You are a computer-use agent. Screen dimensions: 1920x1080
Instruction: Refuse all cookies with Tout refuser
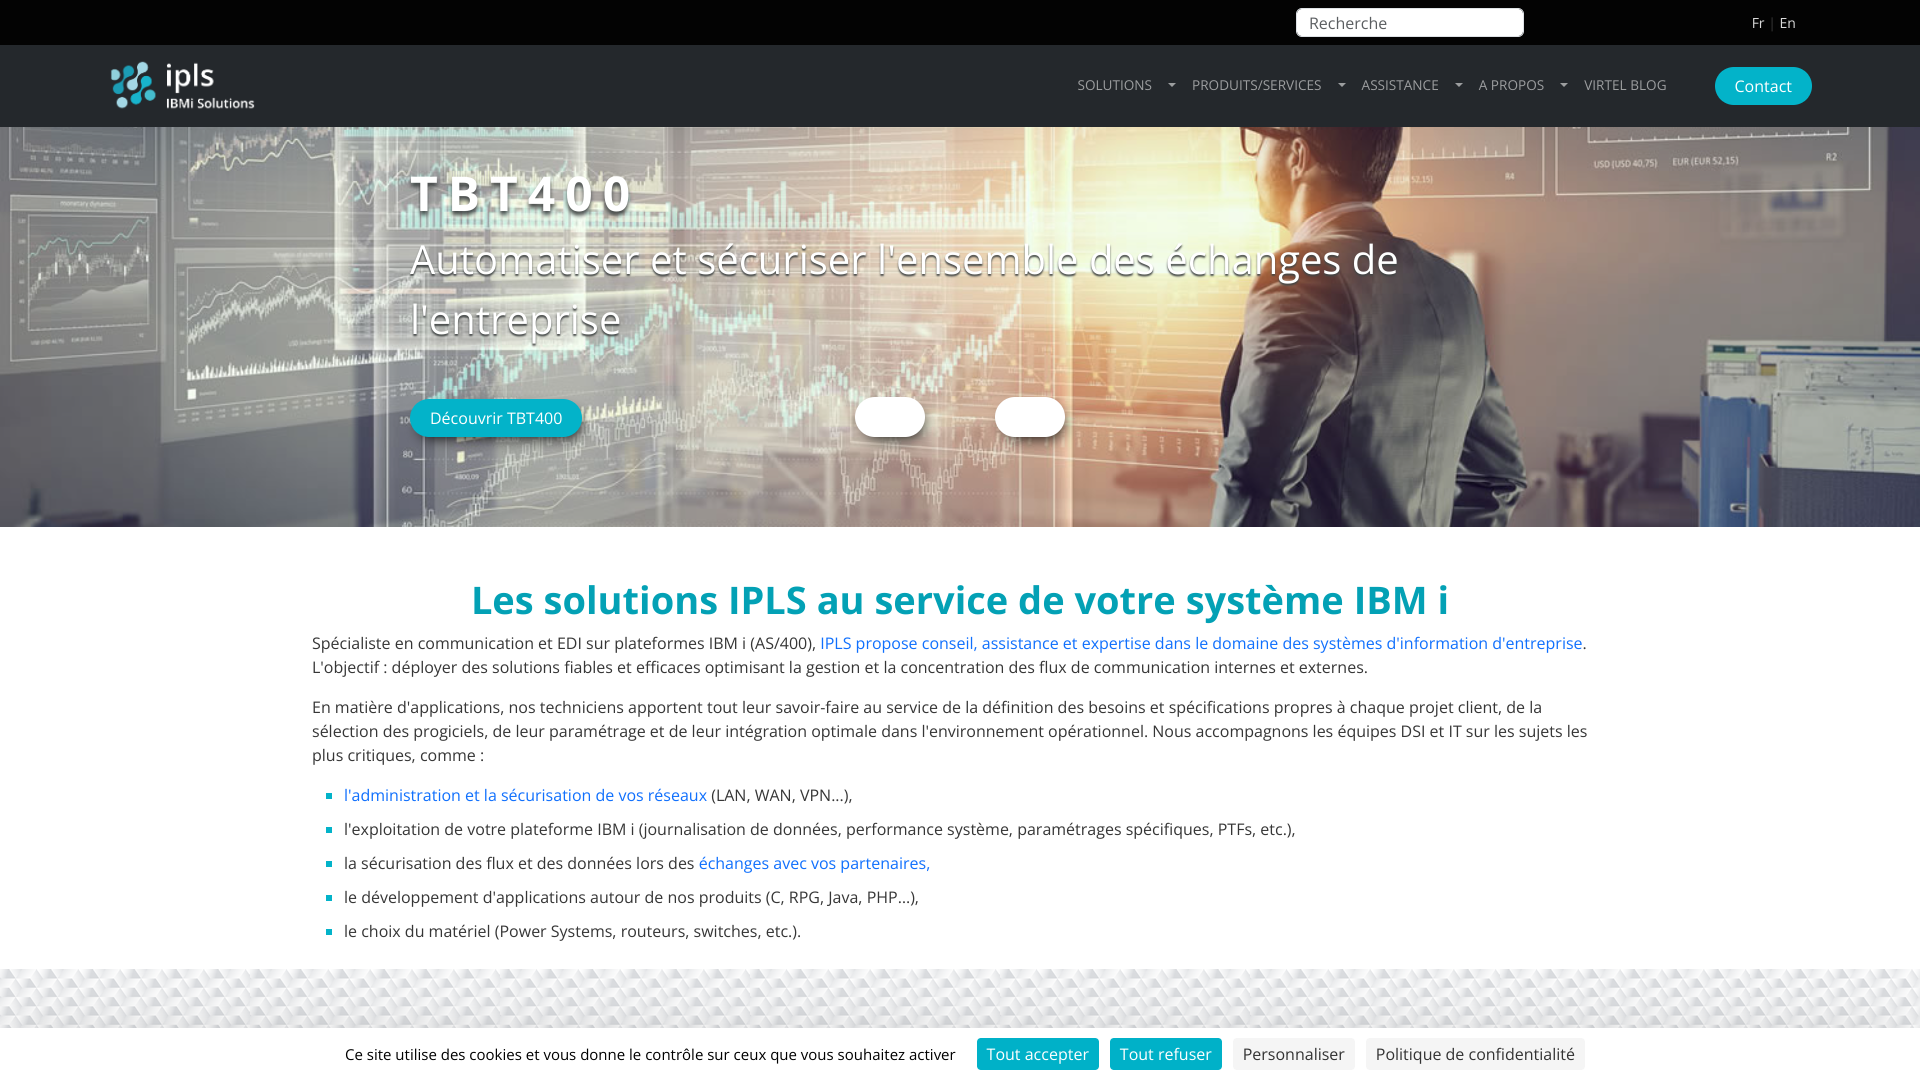pyautogui.click(x=1166, y=1054)
